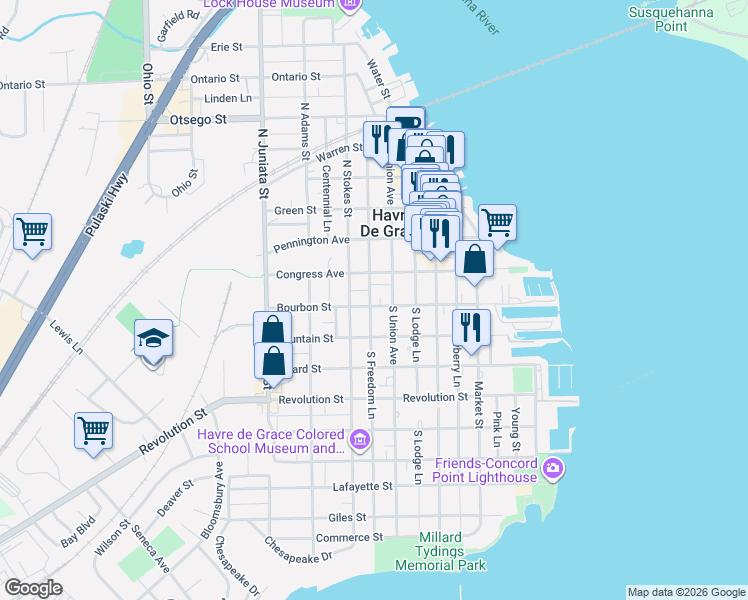
Task: Select the Centennial Ln label
Action: 326,198
